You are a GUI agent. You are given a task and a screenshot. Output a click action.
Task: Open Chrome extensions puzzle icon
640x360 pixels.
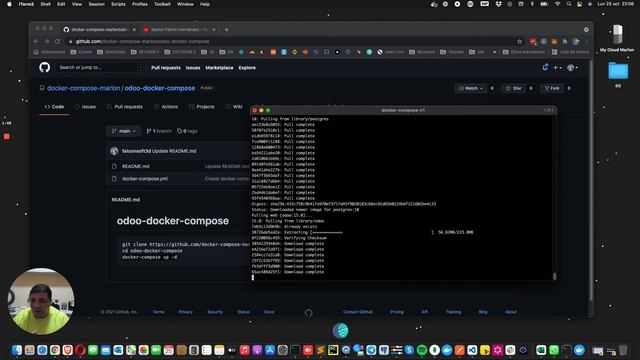tap(565, 41)
